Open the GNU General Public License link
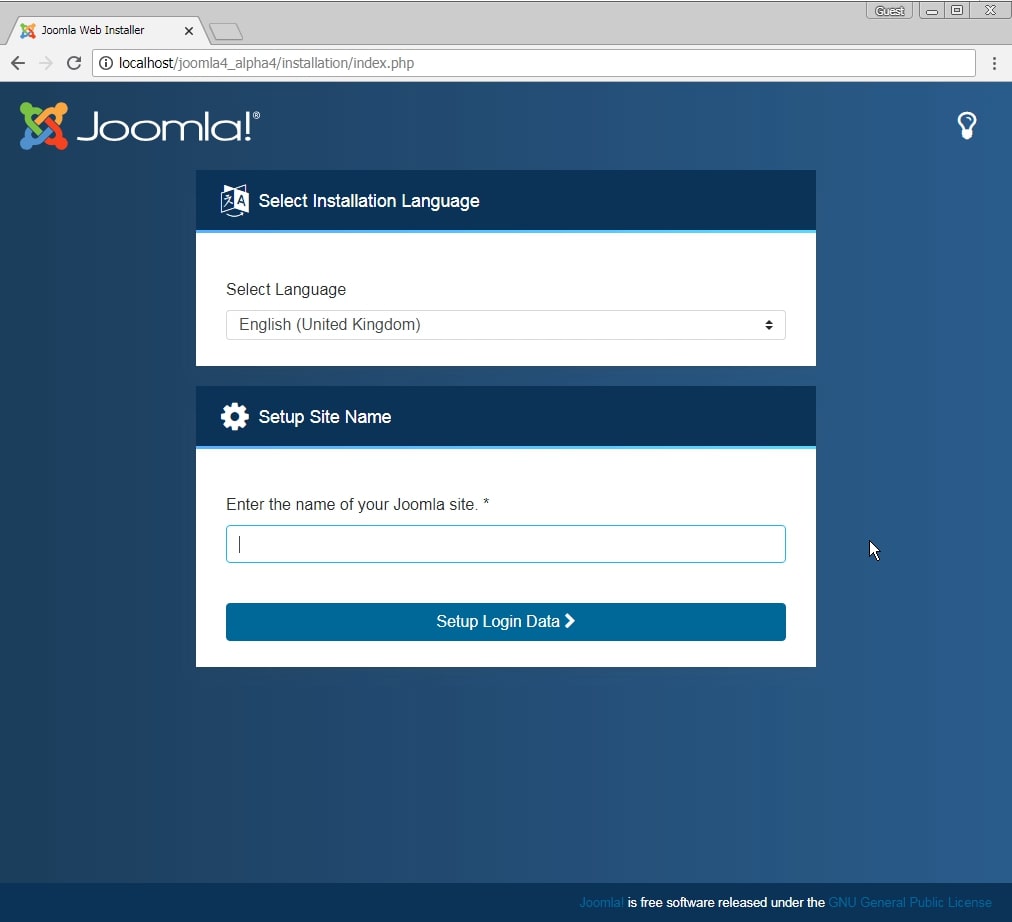 [x=910, y=902]
